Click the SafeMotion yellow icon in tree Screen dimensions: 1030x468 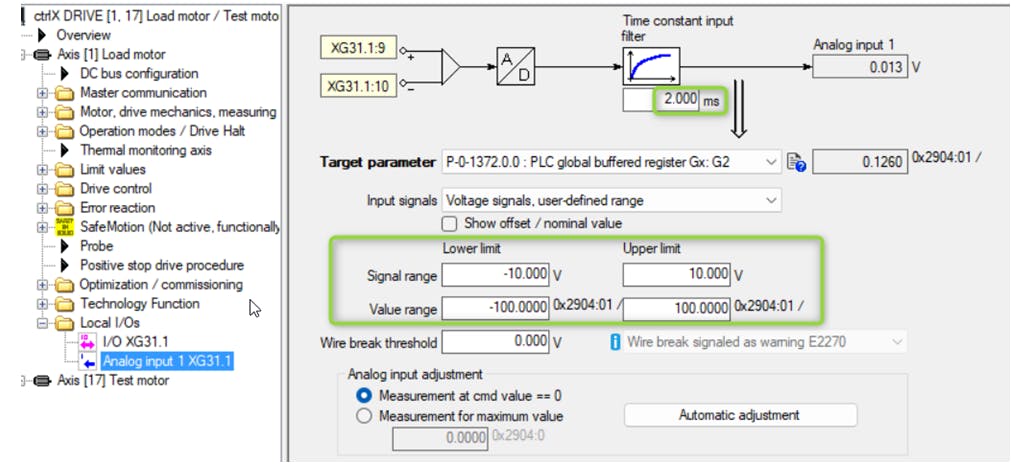click(65, 227)
